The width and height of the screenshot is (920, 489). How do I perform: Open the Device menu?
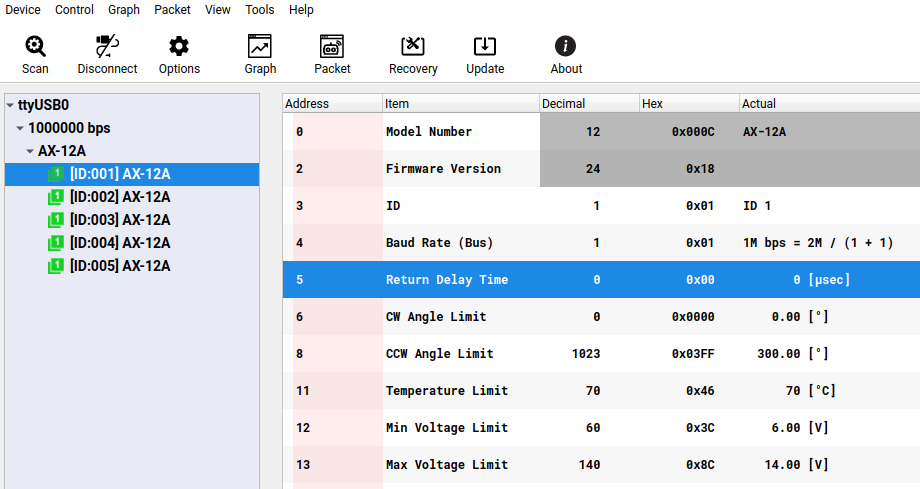pos(23,10)
